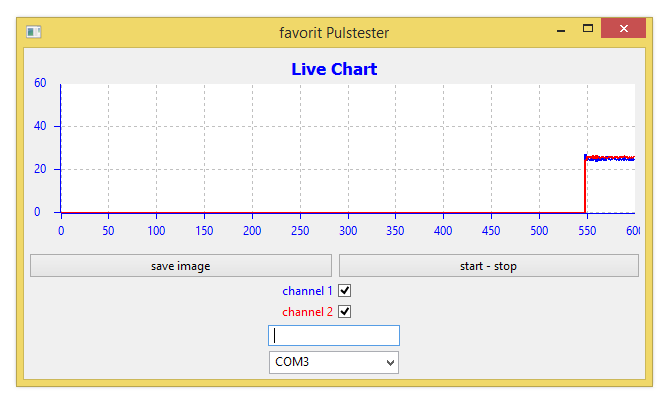670x404 pixels.
Task: Click the y-axis label 20
Action: pos(40,169)
